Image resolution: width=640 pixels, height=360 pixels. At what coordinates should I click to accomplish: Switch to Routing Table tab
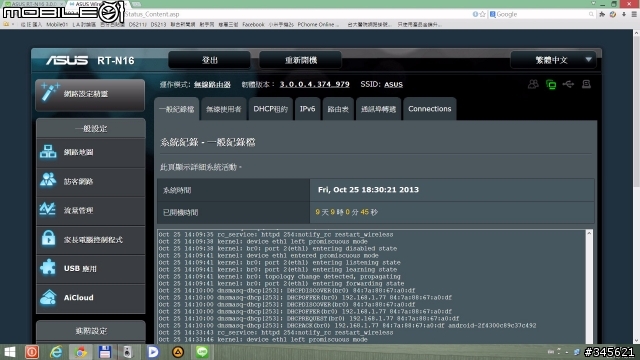(x=338, y=109)
